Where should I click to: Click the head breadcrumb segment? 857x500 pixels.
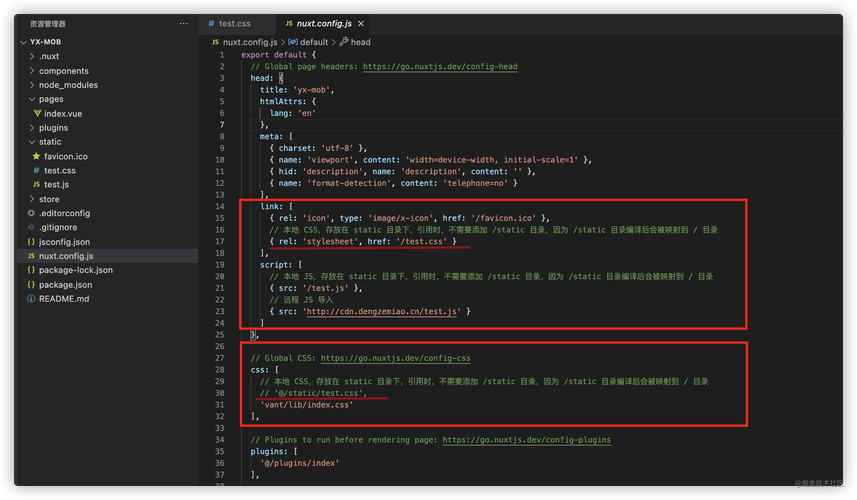point(360,42)
